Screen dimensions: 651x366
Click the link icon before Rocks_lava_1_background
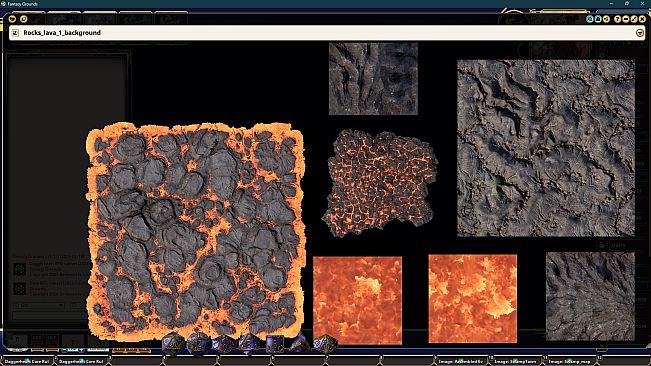(x=15, y=33)
